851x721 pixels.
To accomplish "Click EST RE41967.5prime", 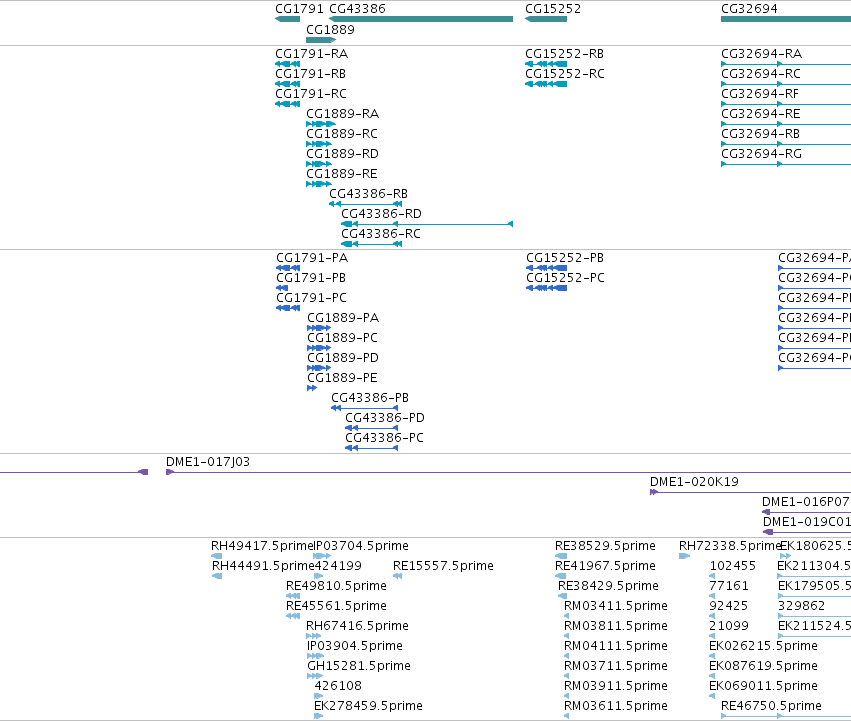I will pyautogui.click(x=605, y=566).
